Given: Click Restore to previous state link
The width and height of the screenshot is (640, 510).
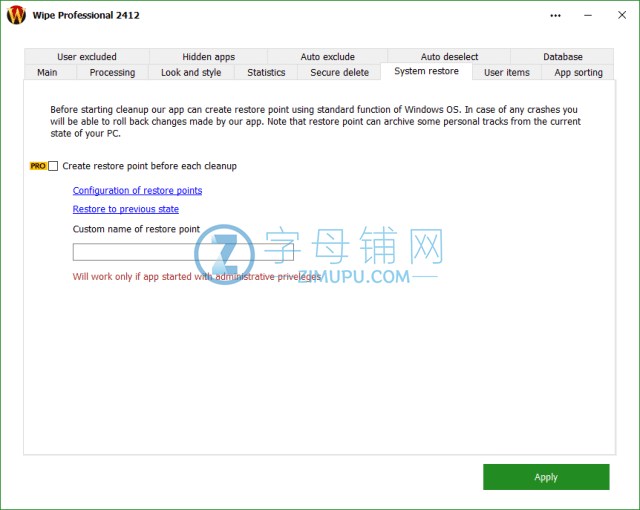Looking at the screenshot, I should 126,209.
